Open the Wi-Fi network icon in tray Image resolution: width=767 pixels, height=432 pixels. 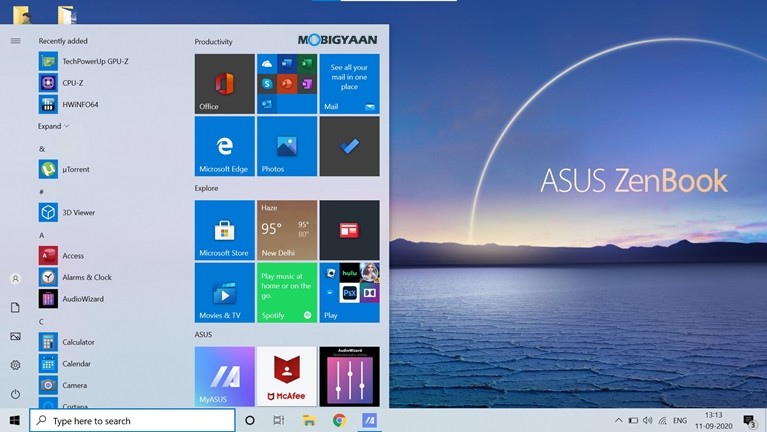662,420
